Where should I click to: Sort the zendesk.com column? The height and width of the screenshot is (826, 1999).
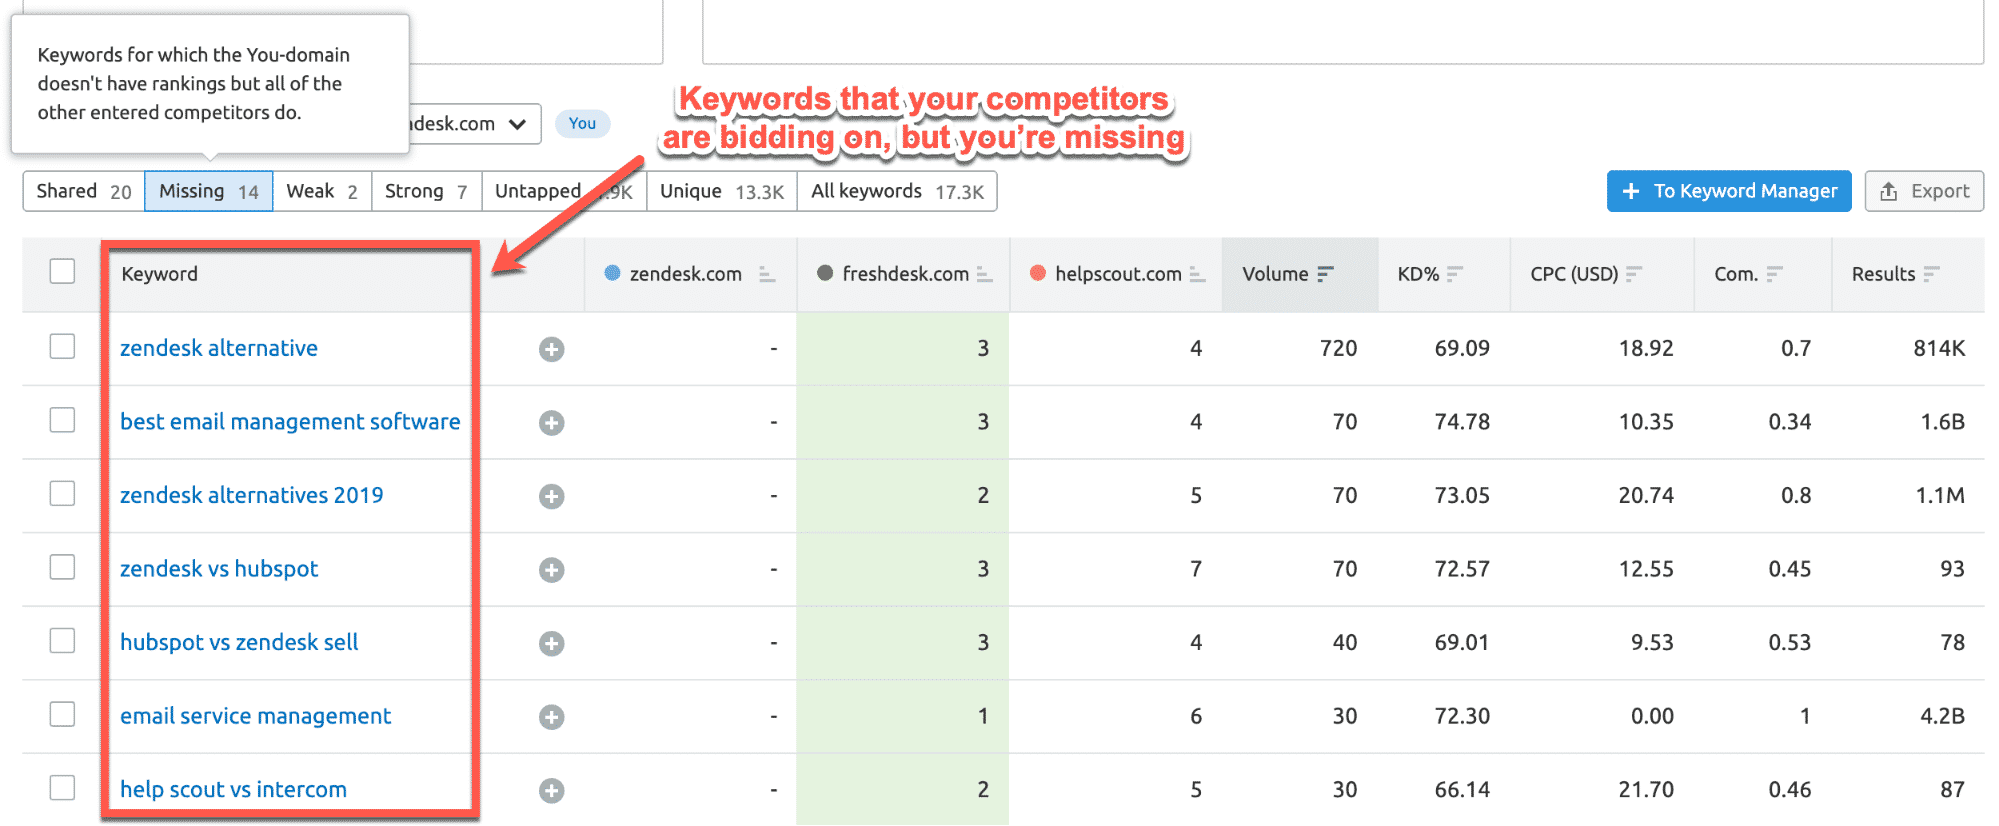767,274
